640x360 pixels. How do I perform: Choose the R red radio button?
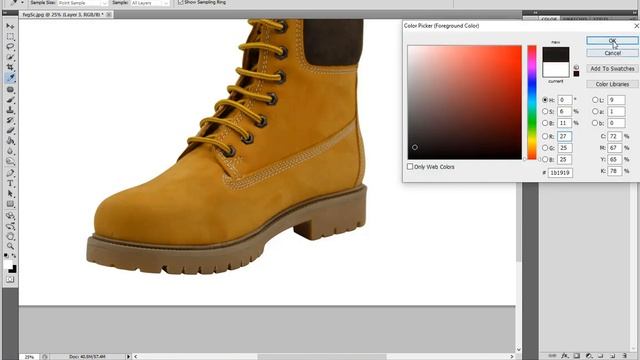545,136
